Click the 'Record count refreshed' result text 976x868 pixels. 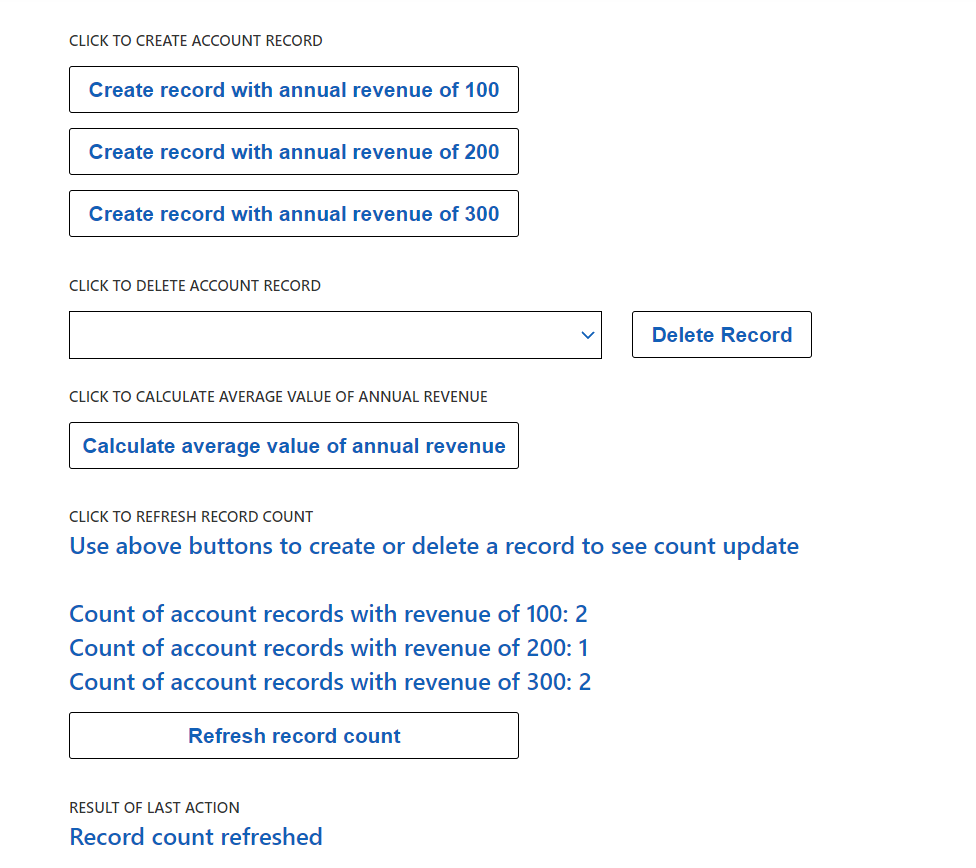pyautogui.click(x=196, y=837)
